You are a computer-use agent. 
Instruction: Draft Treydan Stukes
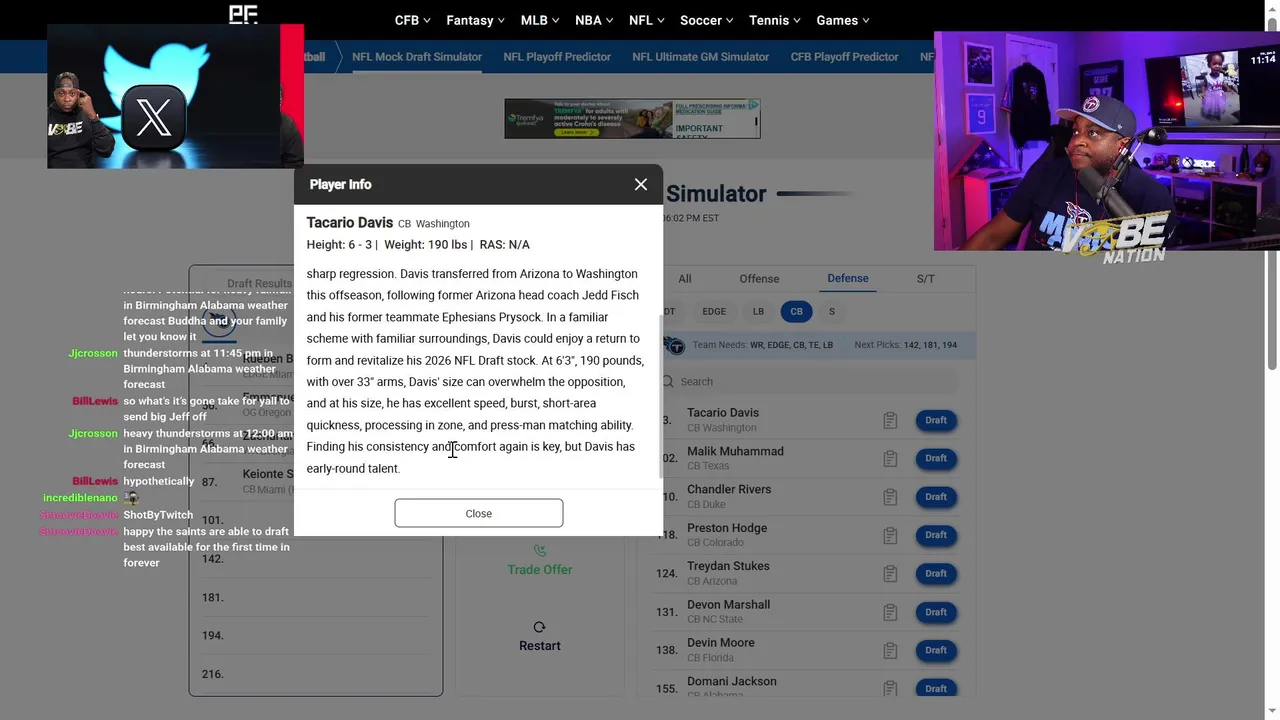(x=936, y=573)
